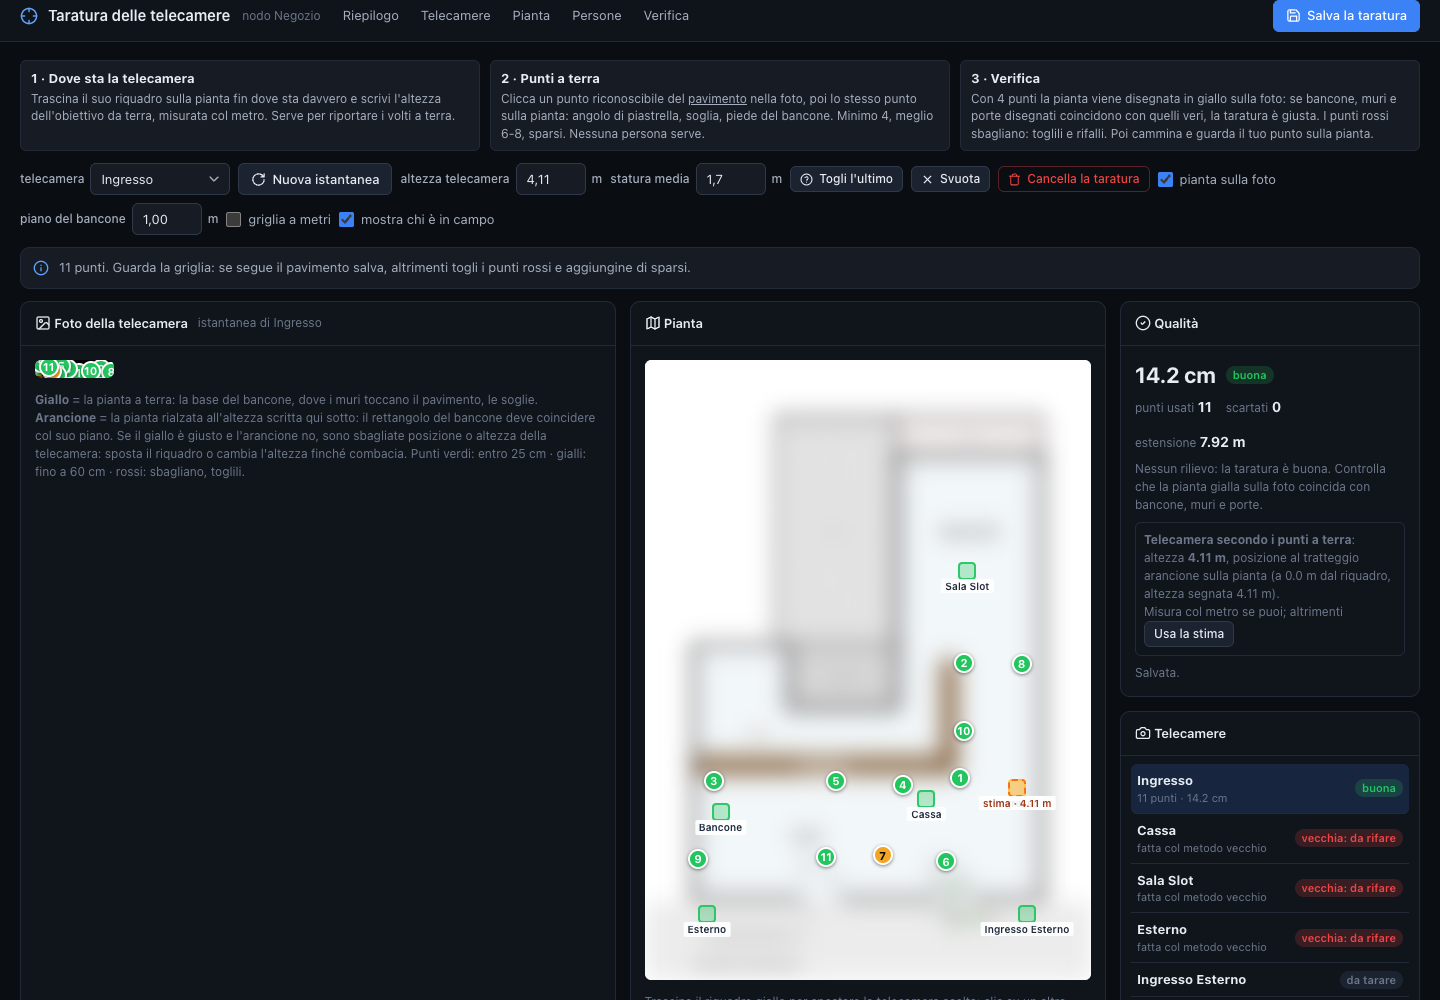This screenshot has width=1440, height=1000.
Task: Open the Verifica tab
Action: [x=666, y=16]
